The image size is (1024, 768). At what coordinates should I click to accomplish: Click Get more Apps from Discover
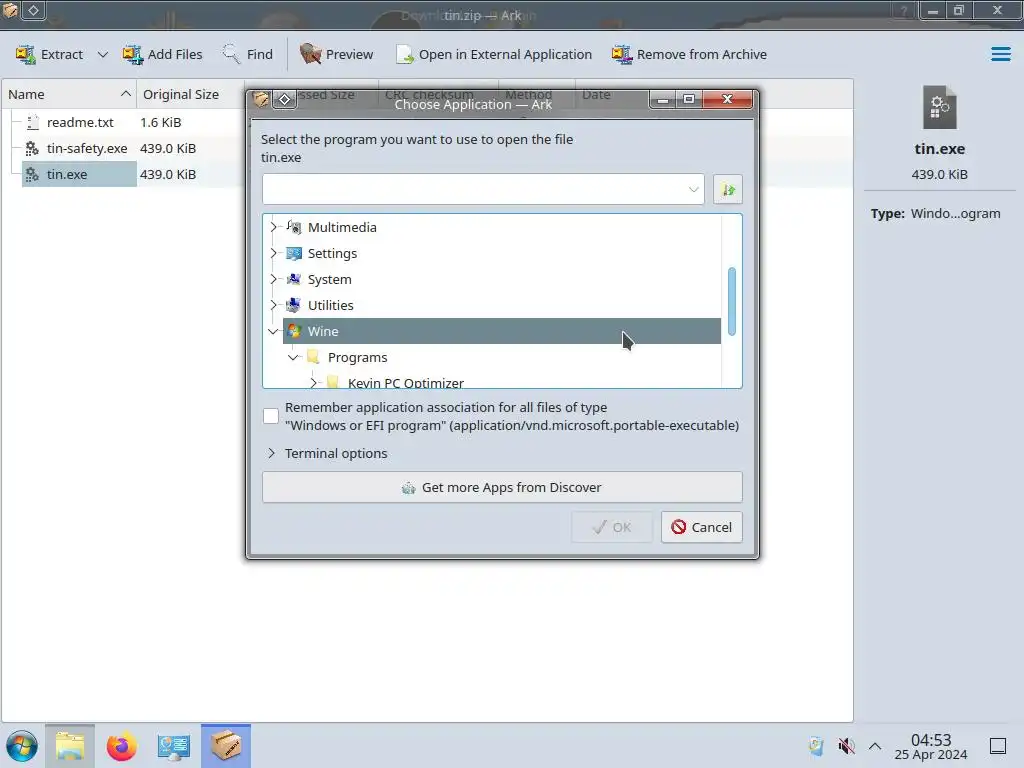502,487
